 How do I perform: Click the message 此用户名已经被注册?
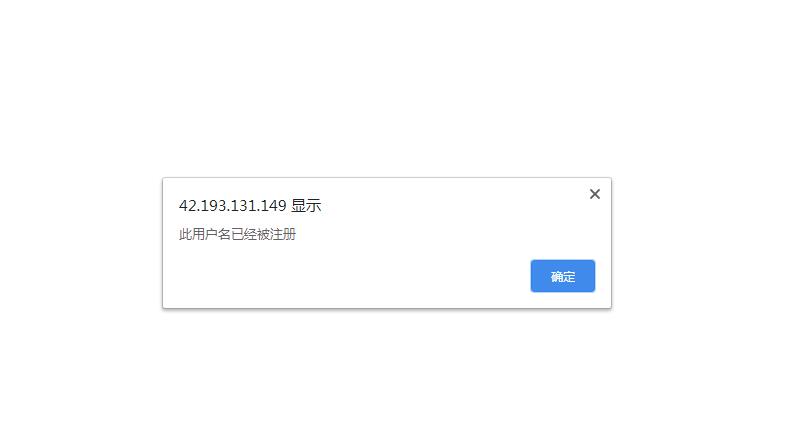pos(237,234)
